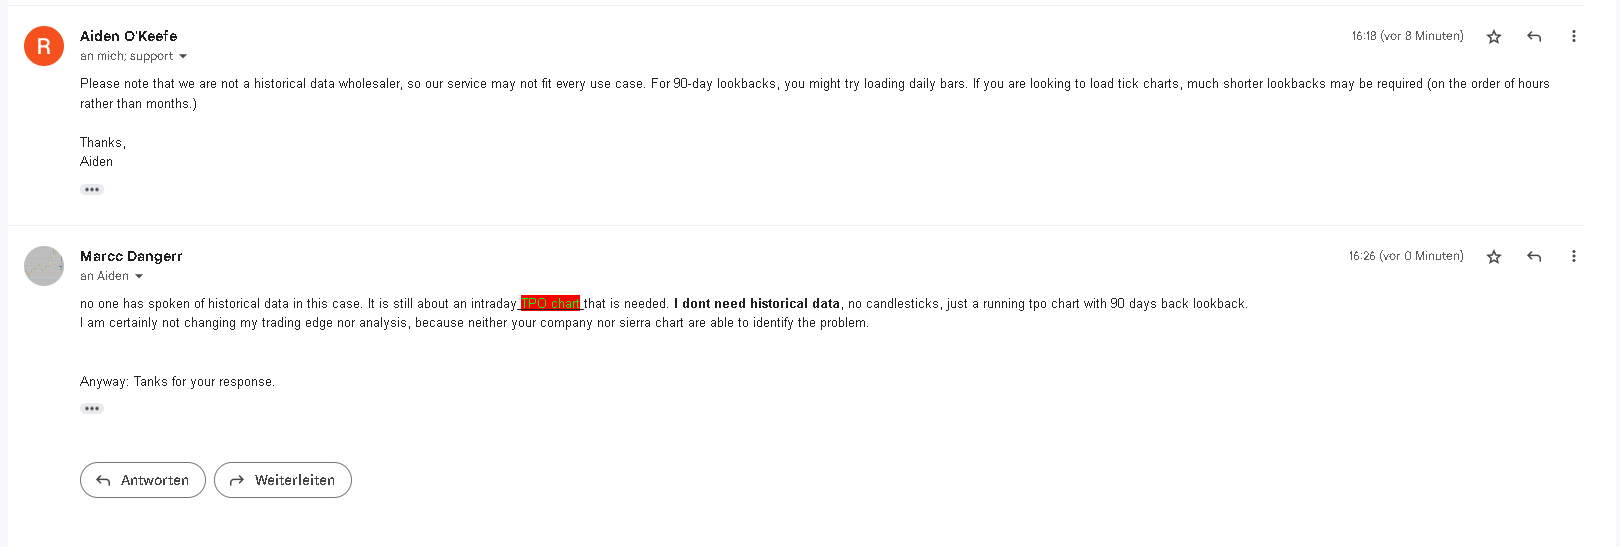This screenshot has width=1620, height=547.
Task: Reply to Marcc Dangerr's email via arrow icon
Action: tap(1534, 257)
